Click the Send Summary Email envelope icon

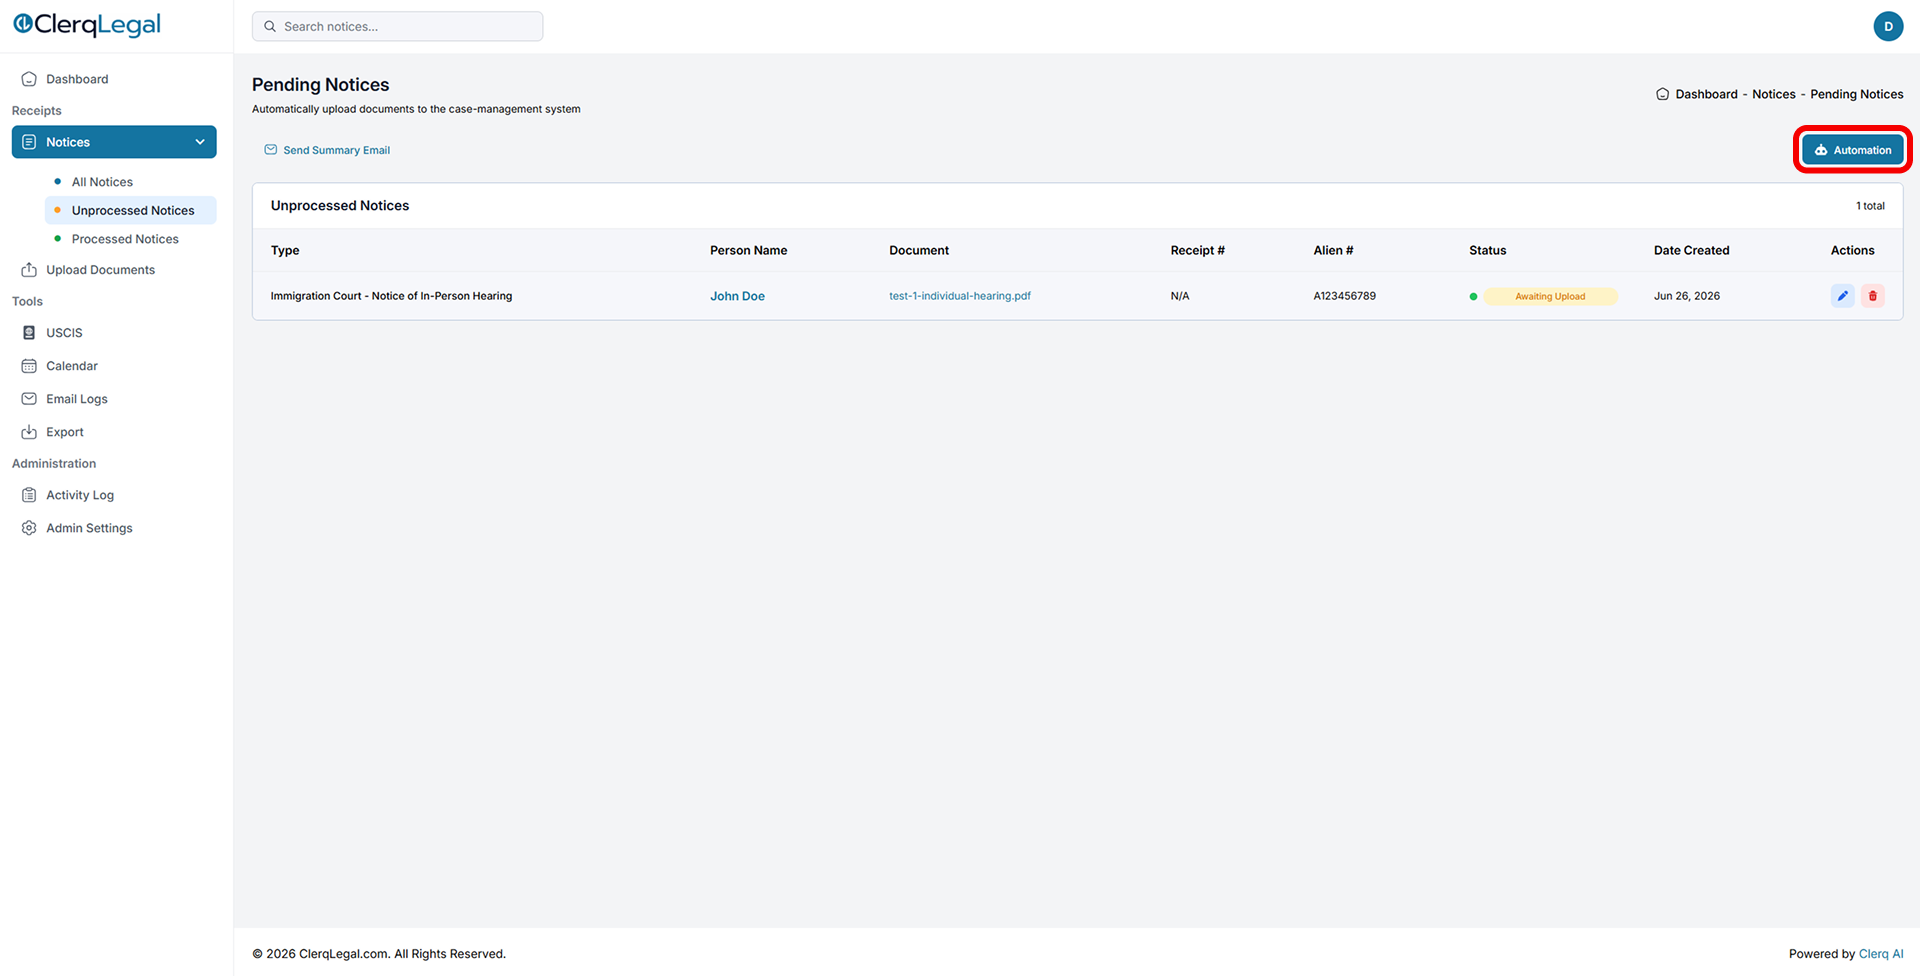(270, 150)
